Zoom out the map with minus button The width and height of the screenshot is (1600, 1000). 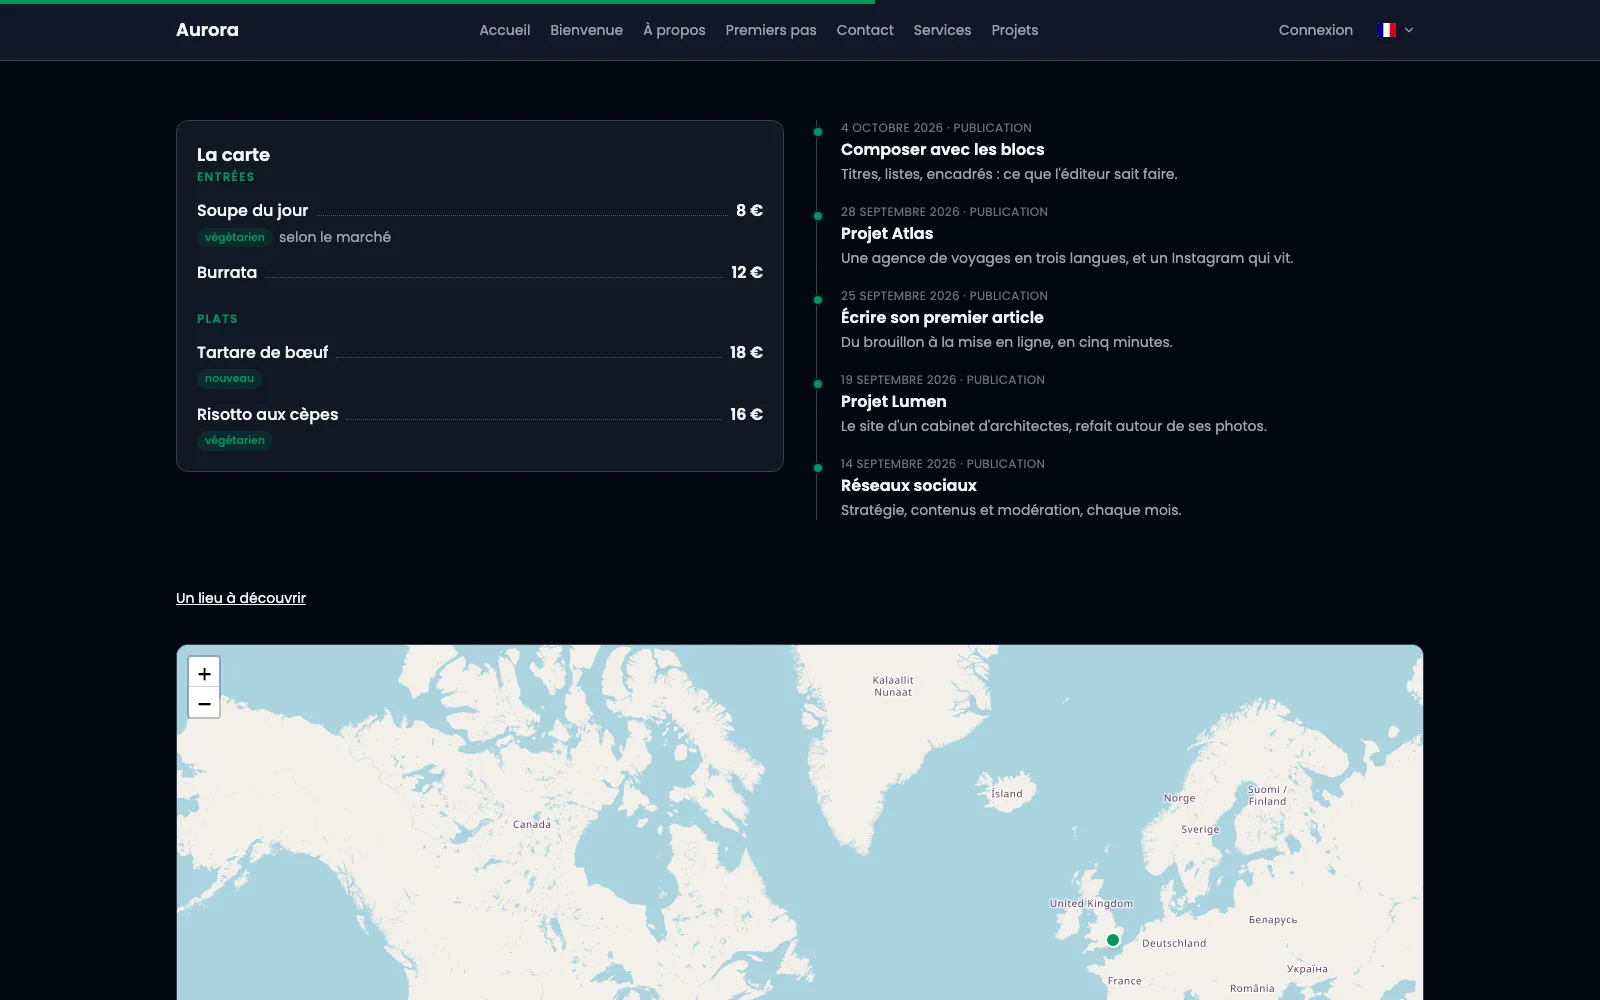pyautogui.click(x=204, y=703)
